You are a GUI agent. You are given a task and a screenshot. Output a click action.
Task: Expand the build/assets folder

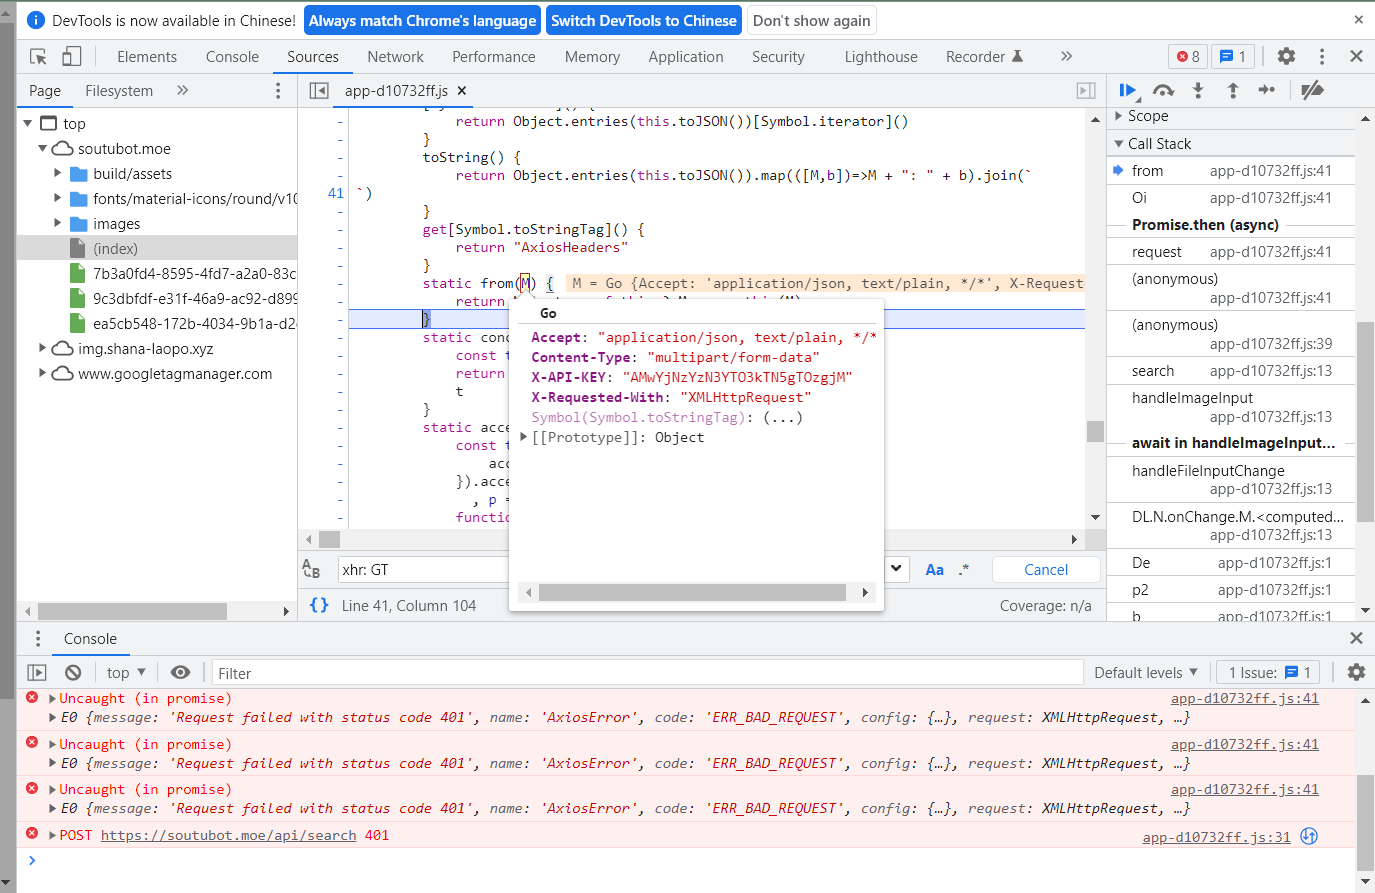coord(58,173)
